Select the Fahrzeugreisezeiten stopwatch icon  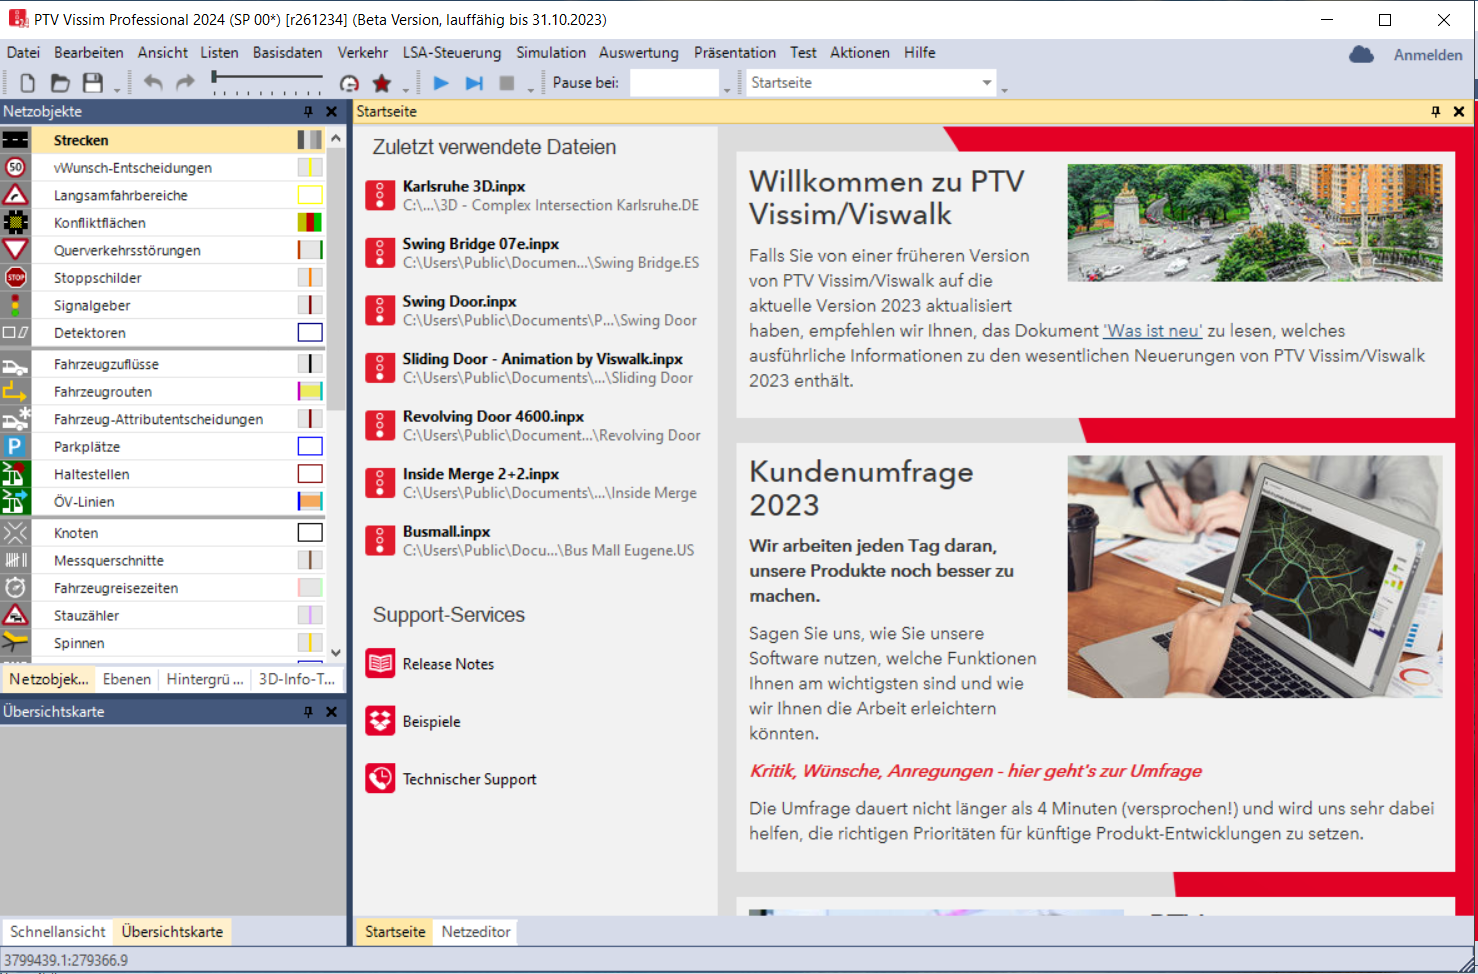tap(16, 588)
